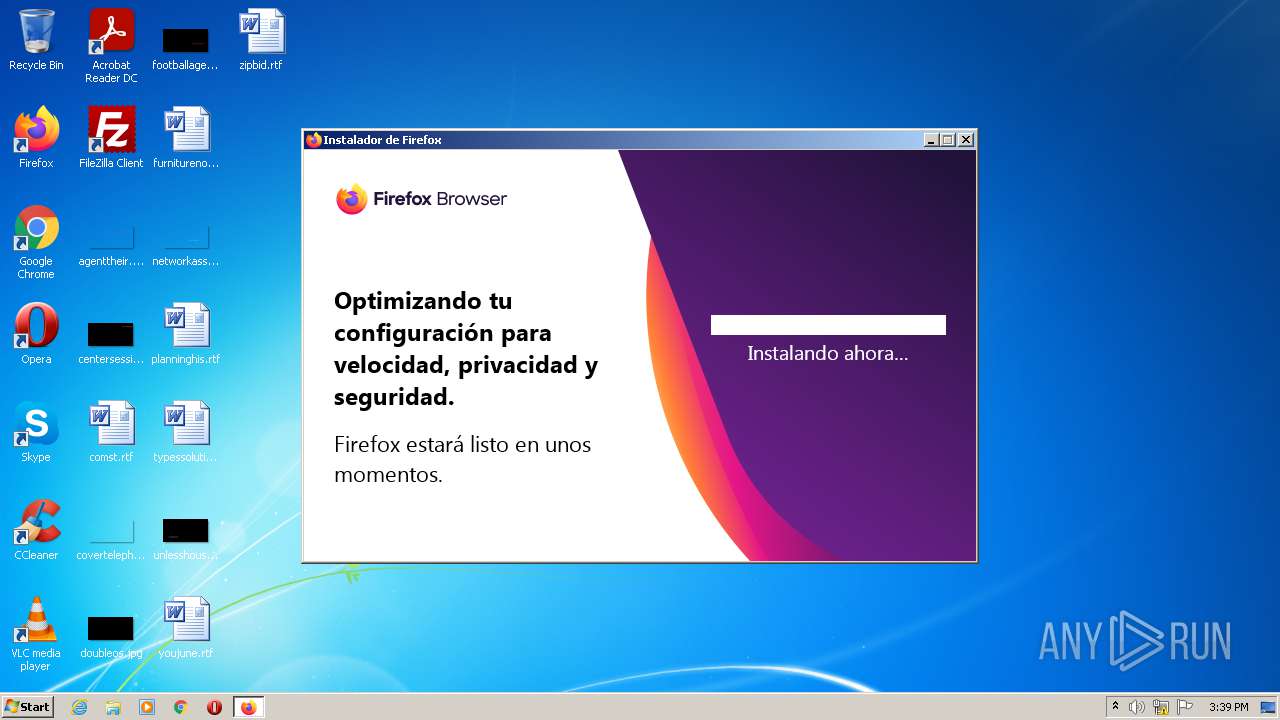Select the comst.rtf document icon
Screen dimensions: 1280x720
pos(111,432)
